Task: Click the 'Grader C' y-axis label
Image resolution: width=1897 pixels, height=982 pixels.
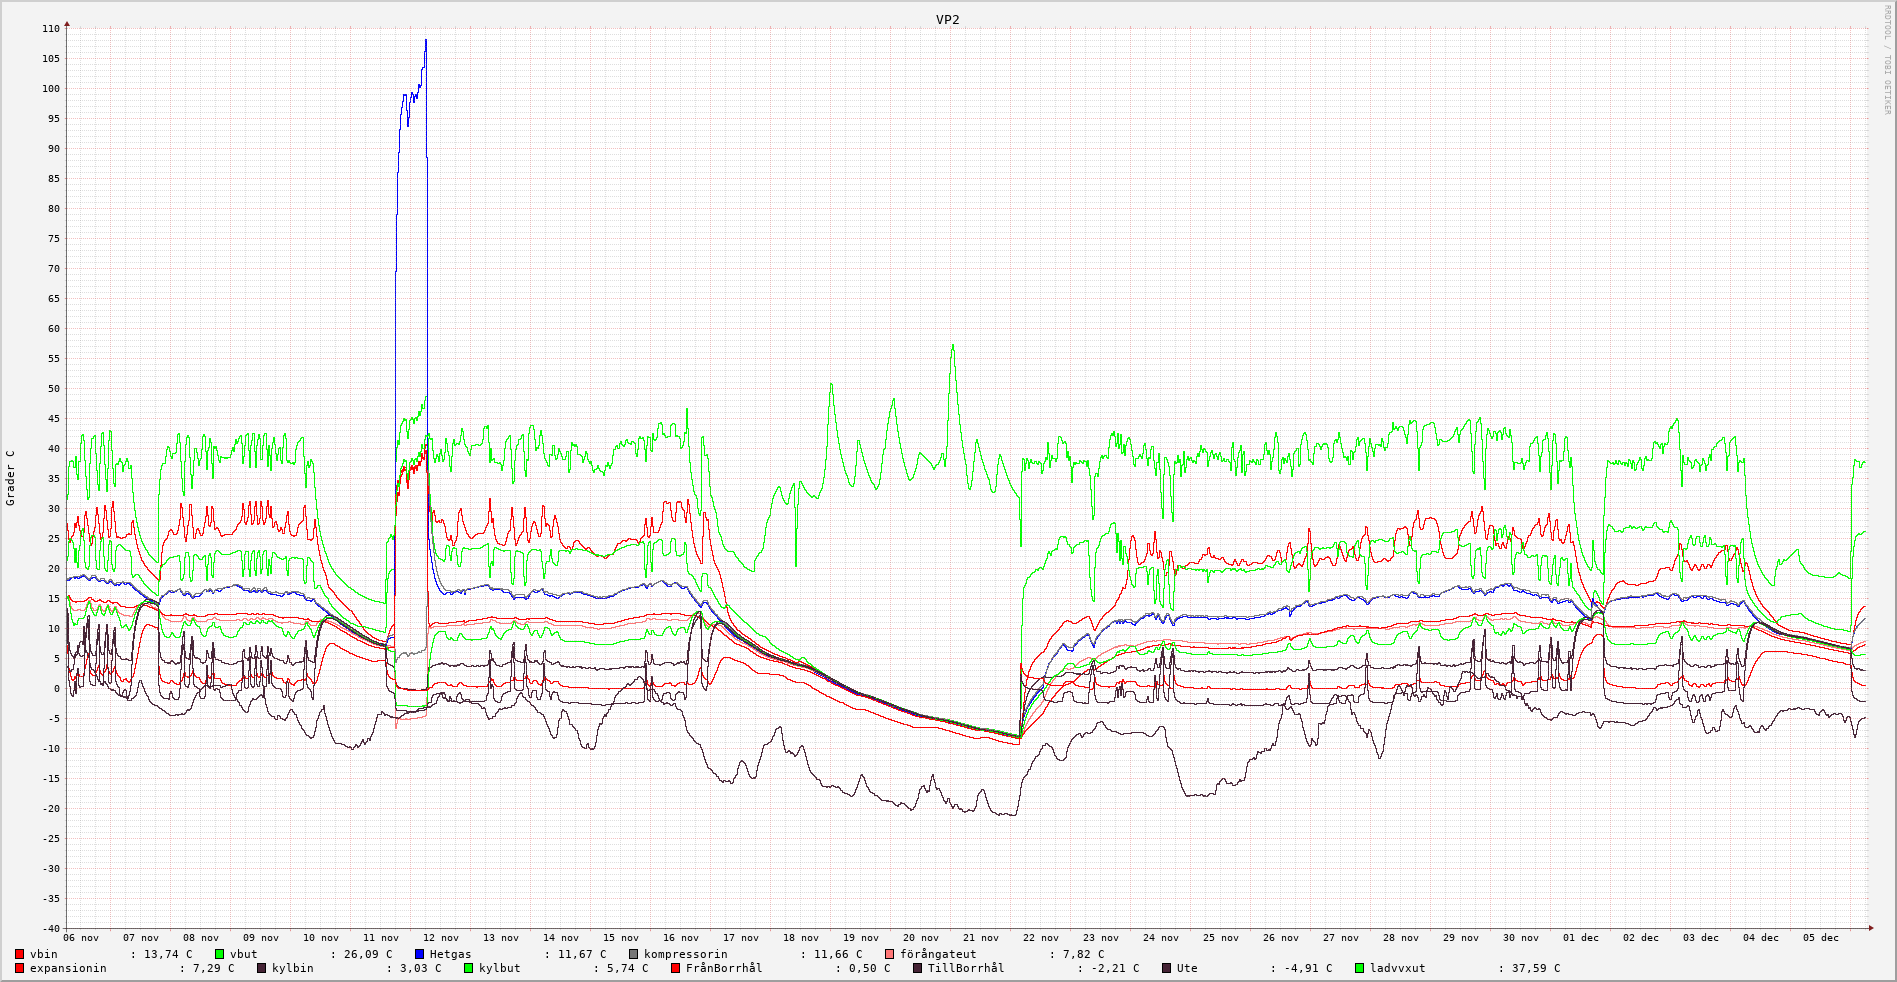Action: point(11,477)
